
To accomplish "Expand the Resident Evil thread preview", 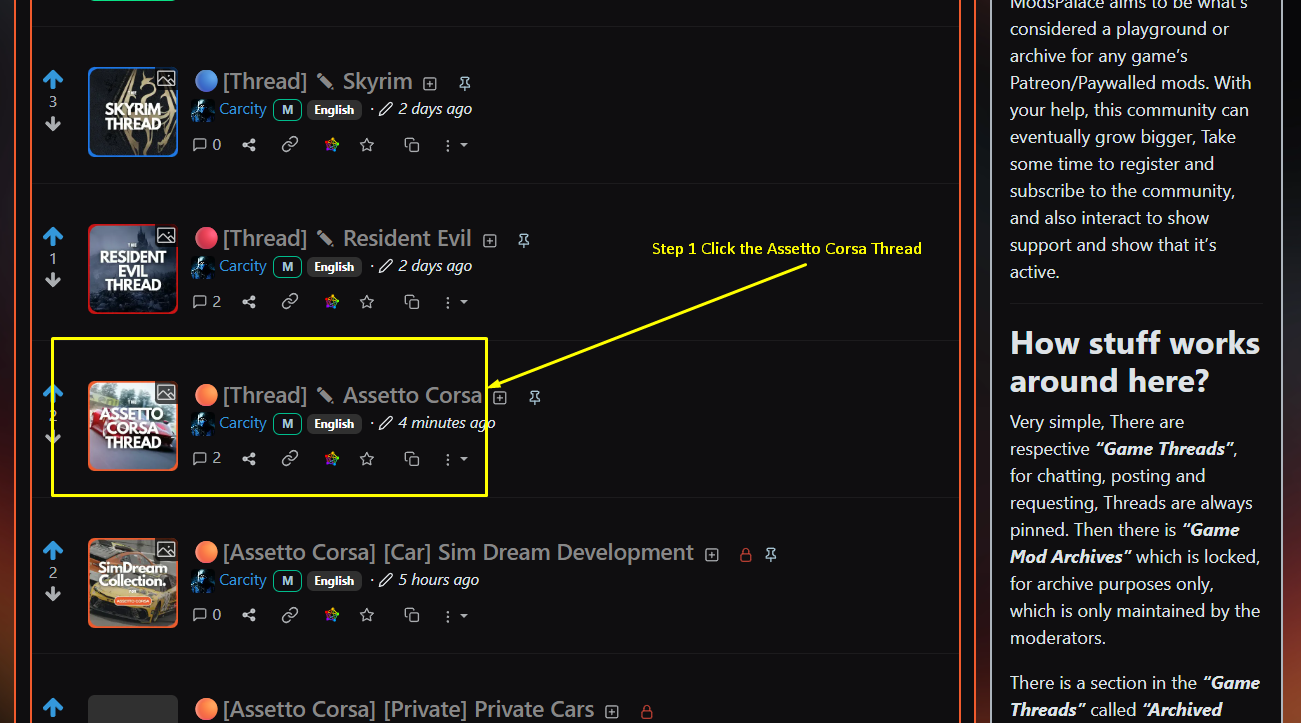I will tap(490, 241).
